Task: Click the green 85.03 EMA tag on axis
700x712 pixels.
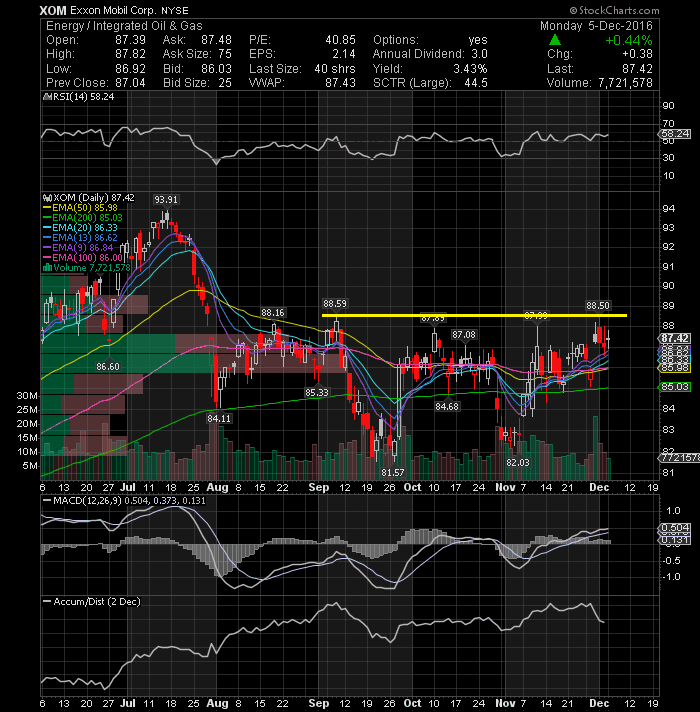Action: coord(674,387)
